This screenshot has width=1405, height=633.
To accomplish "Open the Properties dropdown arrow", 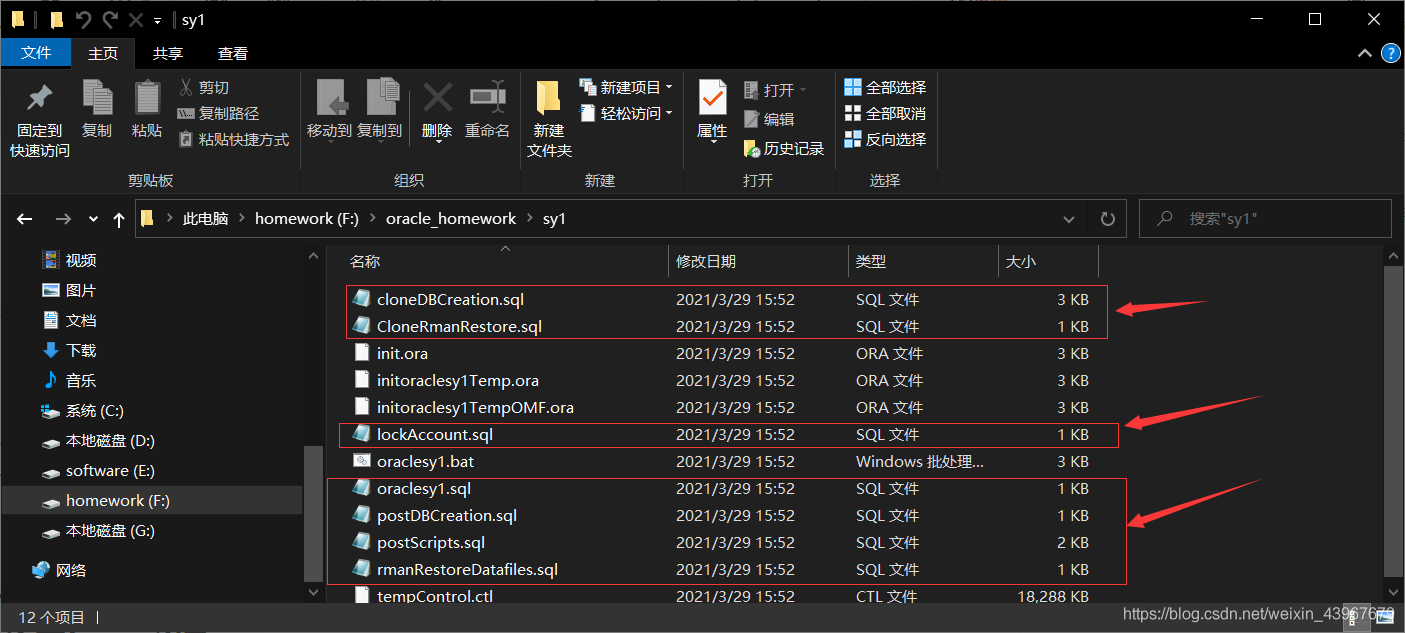I will coord(712,143).
